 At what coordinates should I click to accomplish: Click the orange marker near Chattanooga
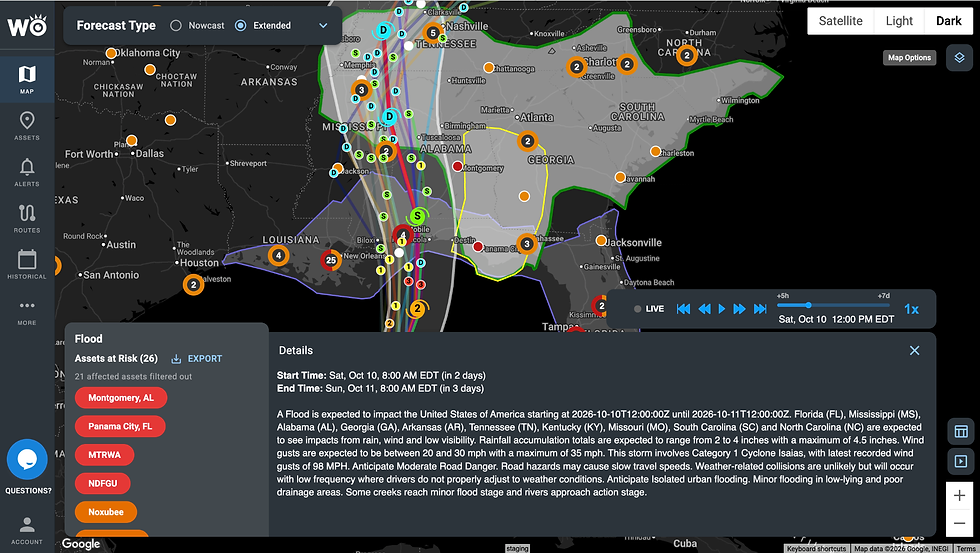tap(489, 67)
